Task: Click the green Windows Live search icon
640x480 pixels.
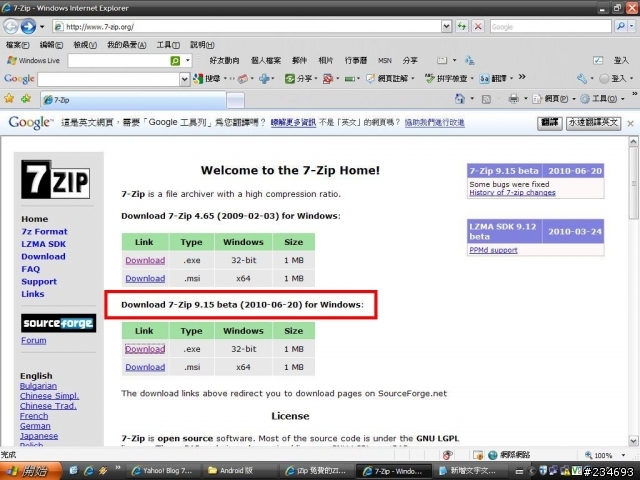Action: pyautogui.click(x=175, y=61)
